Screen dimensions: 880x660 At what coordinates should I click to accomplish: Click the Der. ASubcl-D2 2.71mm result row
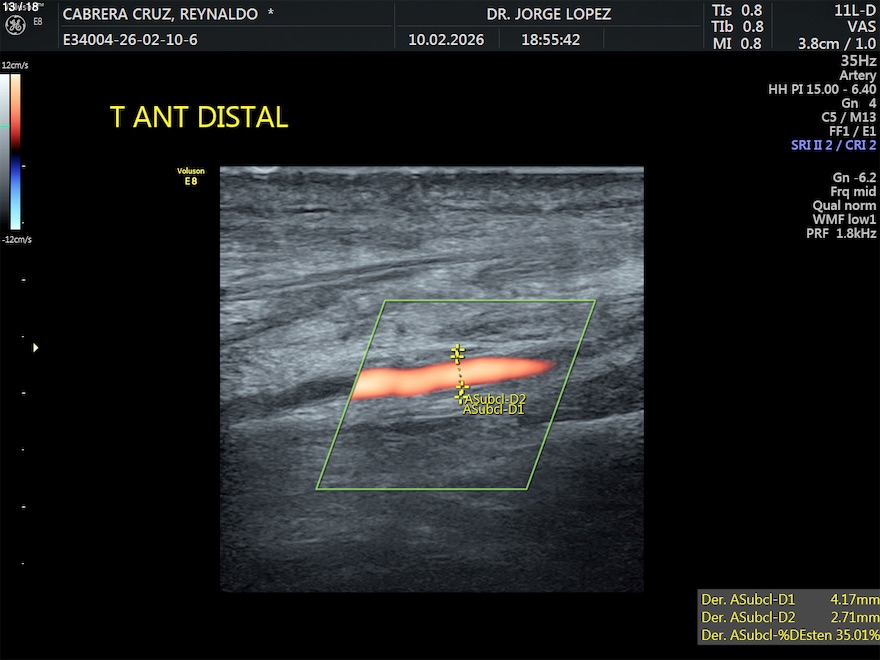[x=789, y=617]
